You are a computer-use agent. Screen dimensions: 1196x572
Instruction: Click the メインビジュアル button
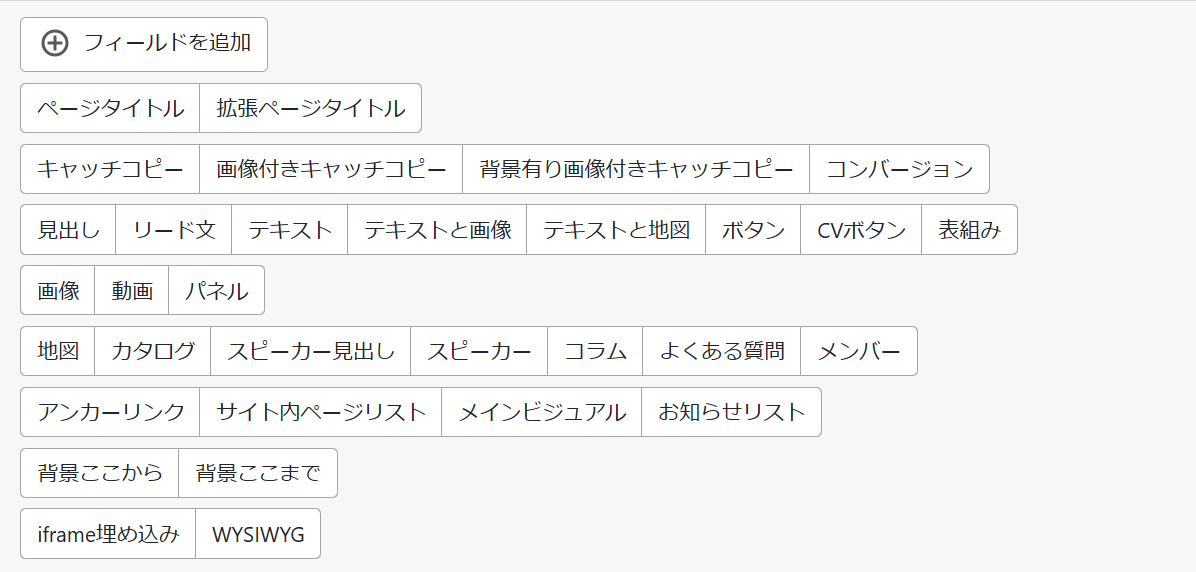pos(541,412)
